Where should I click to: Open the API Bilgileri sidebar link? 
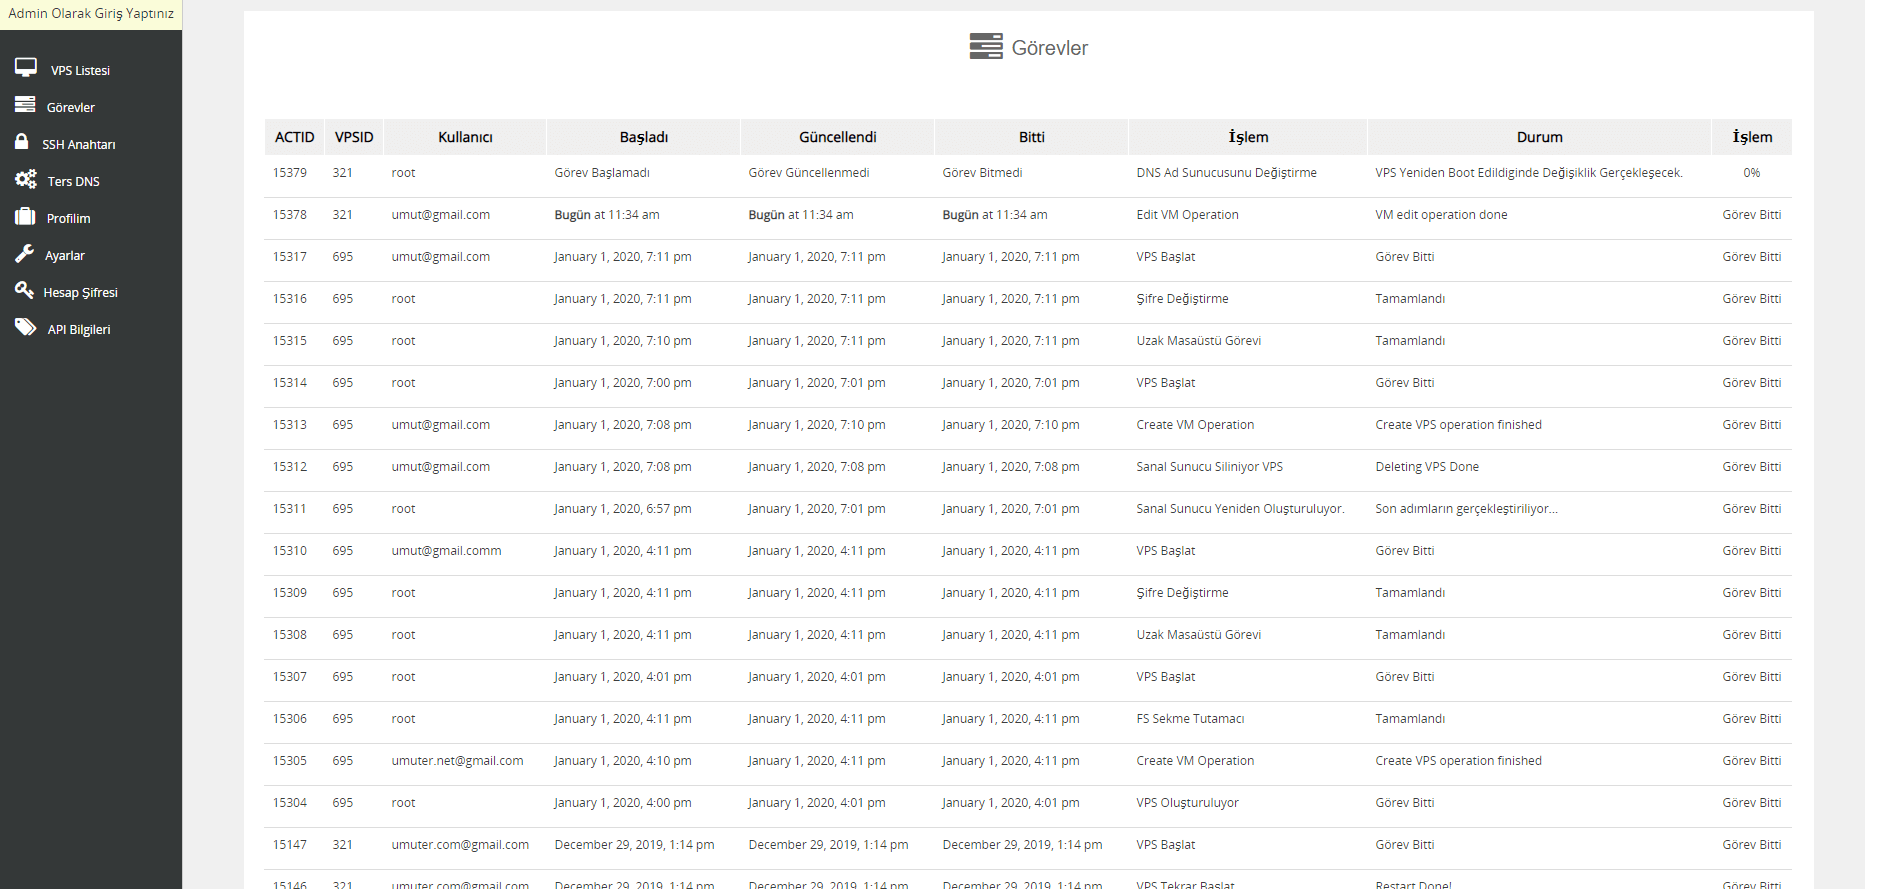point(79,330)
